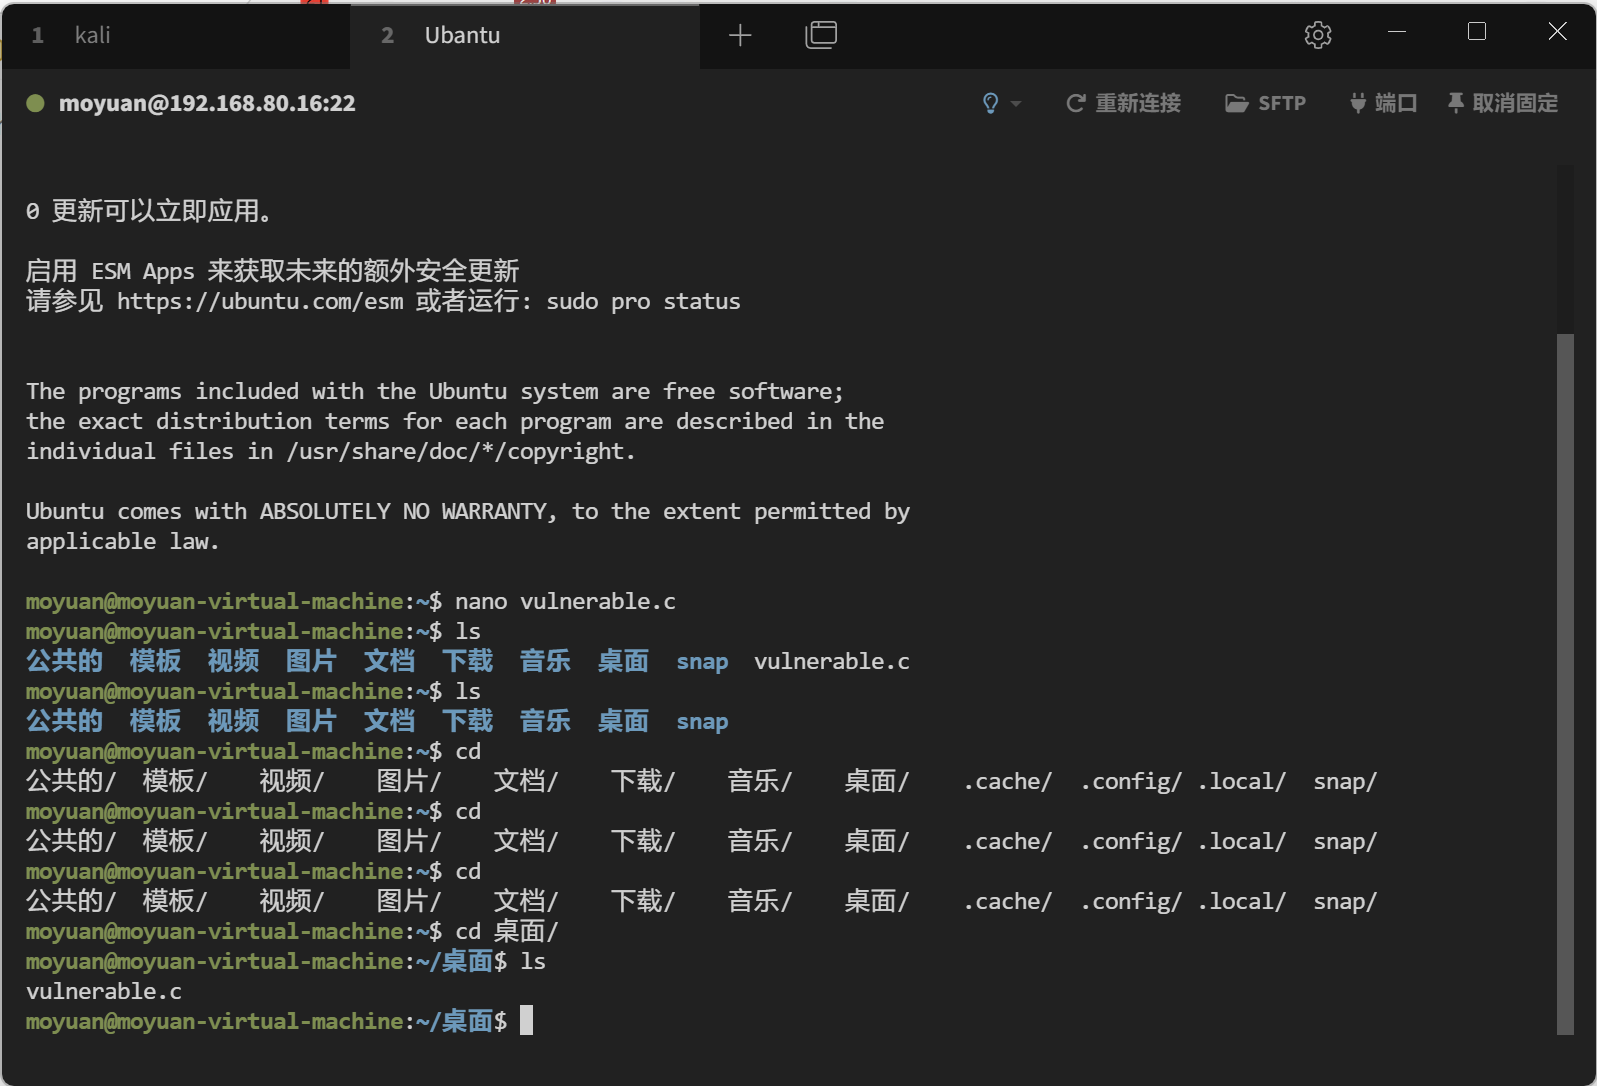Screen dimensions: 1597x1086
Task: Select the Ubantu session tab
Action: click(462, 36)
